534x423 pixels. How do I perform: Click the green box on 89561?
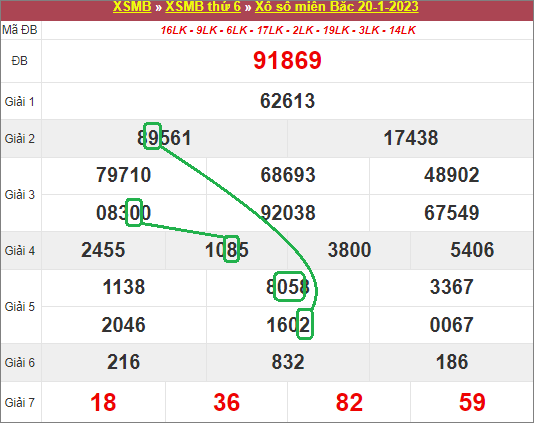[152, 136]
